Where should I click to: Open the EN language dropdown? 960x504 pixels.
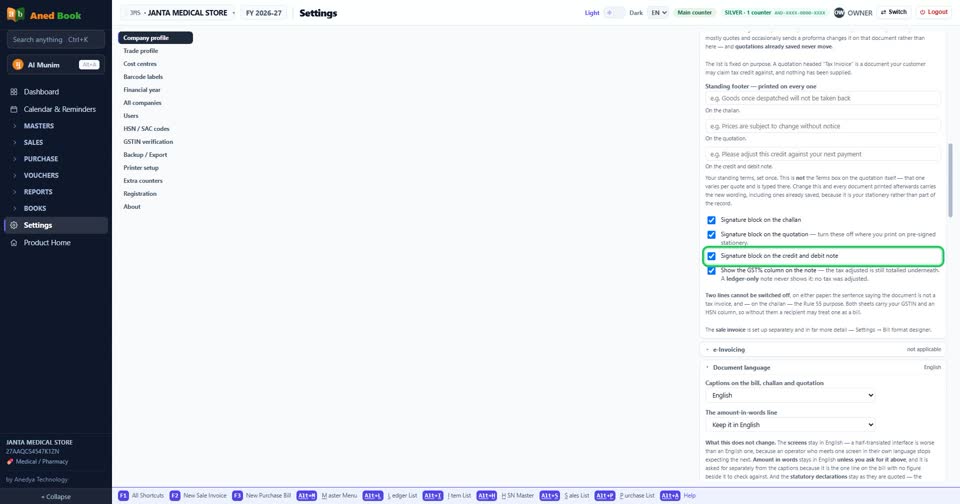tap(658, 12)
